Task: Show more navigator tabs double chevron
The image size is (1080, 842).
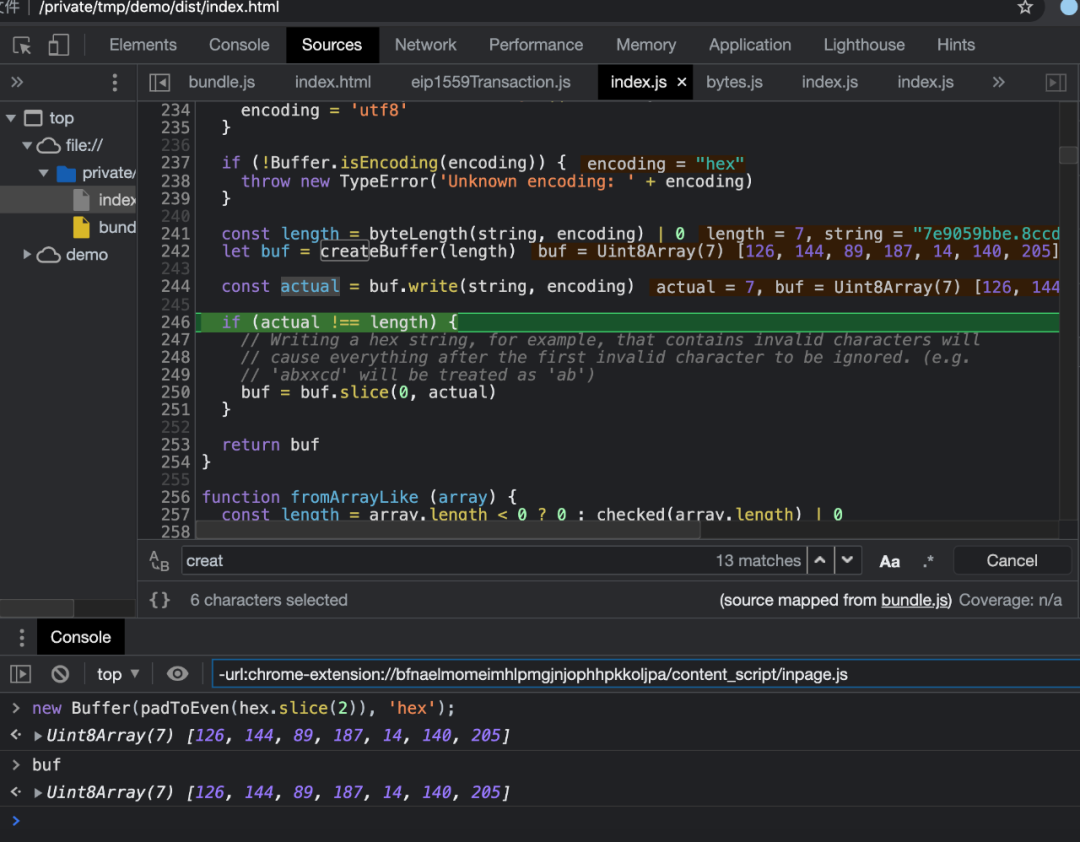Action: pos(17,82)
